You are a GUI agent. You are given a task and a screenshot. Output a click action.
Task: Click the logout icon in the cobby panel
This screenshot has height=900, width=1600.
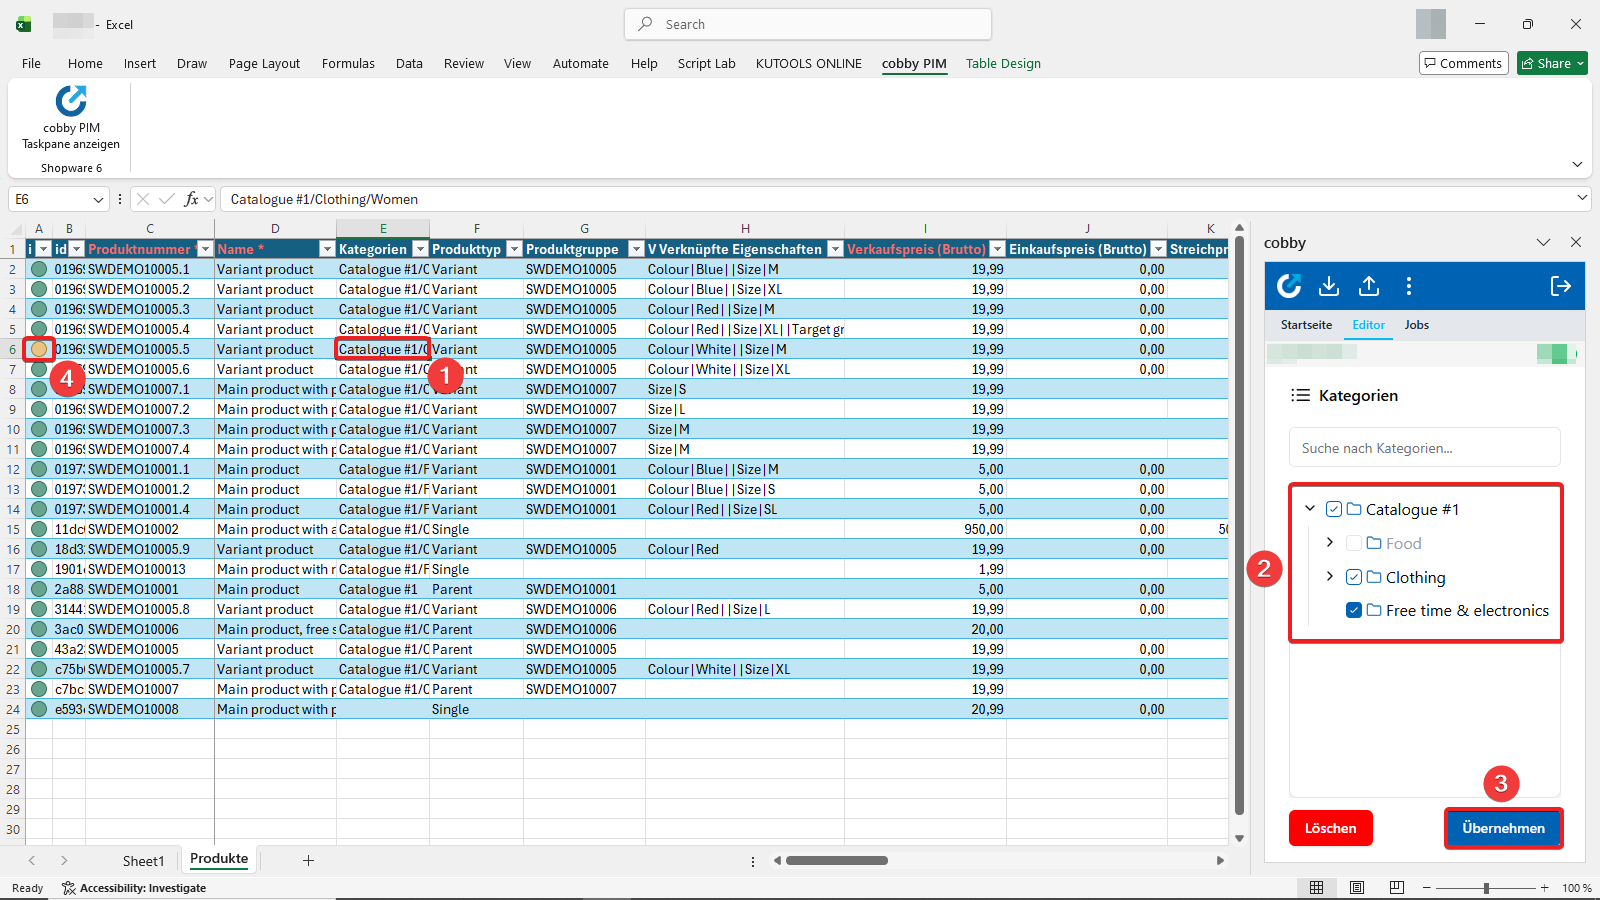click(x=1560, y=286)
